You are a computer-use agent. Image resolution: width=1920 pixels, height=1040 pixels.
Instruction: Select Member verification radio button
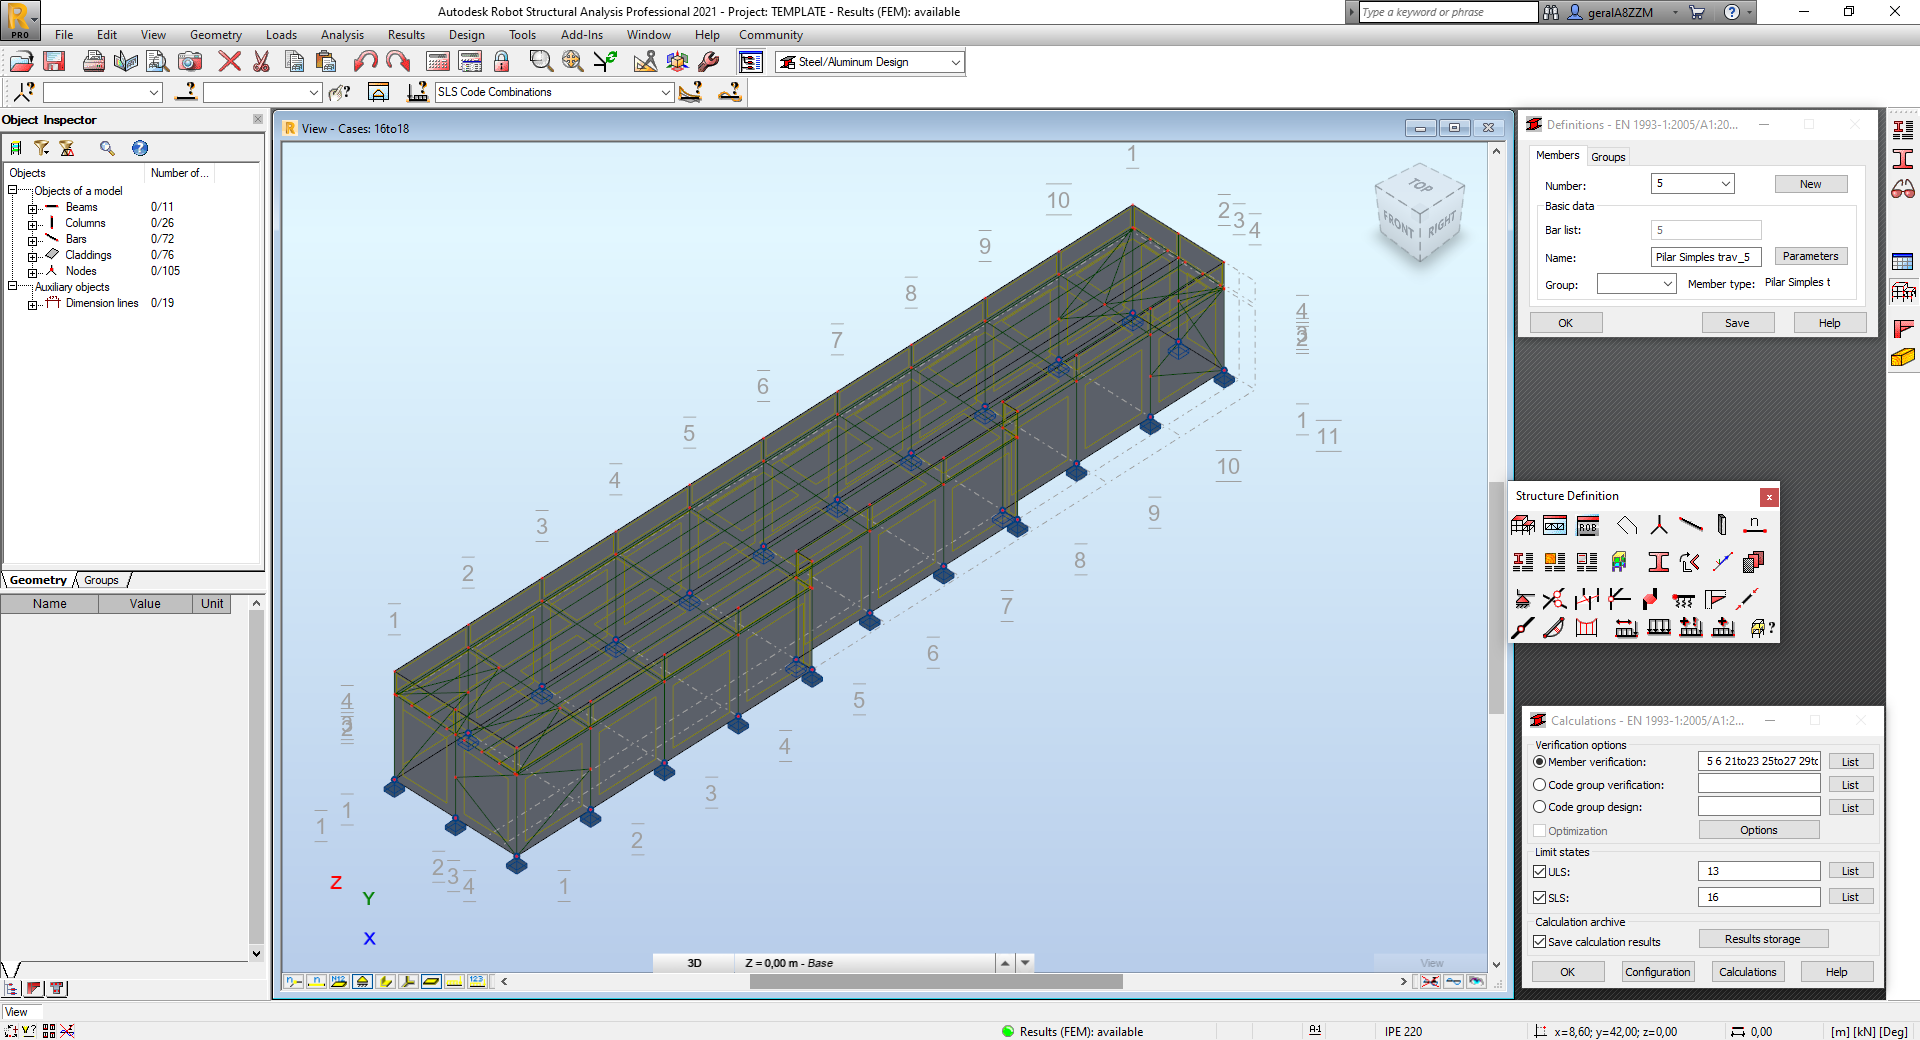pyautogui.click(x=1540, y=762)
